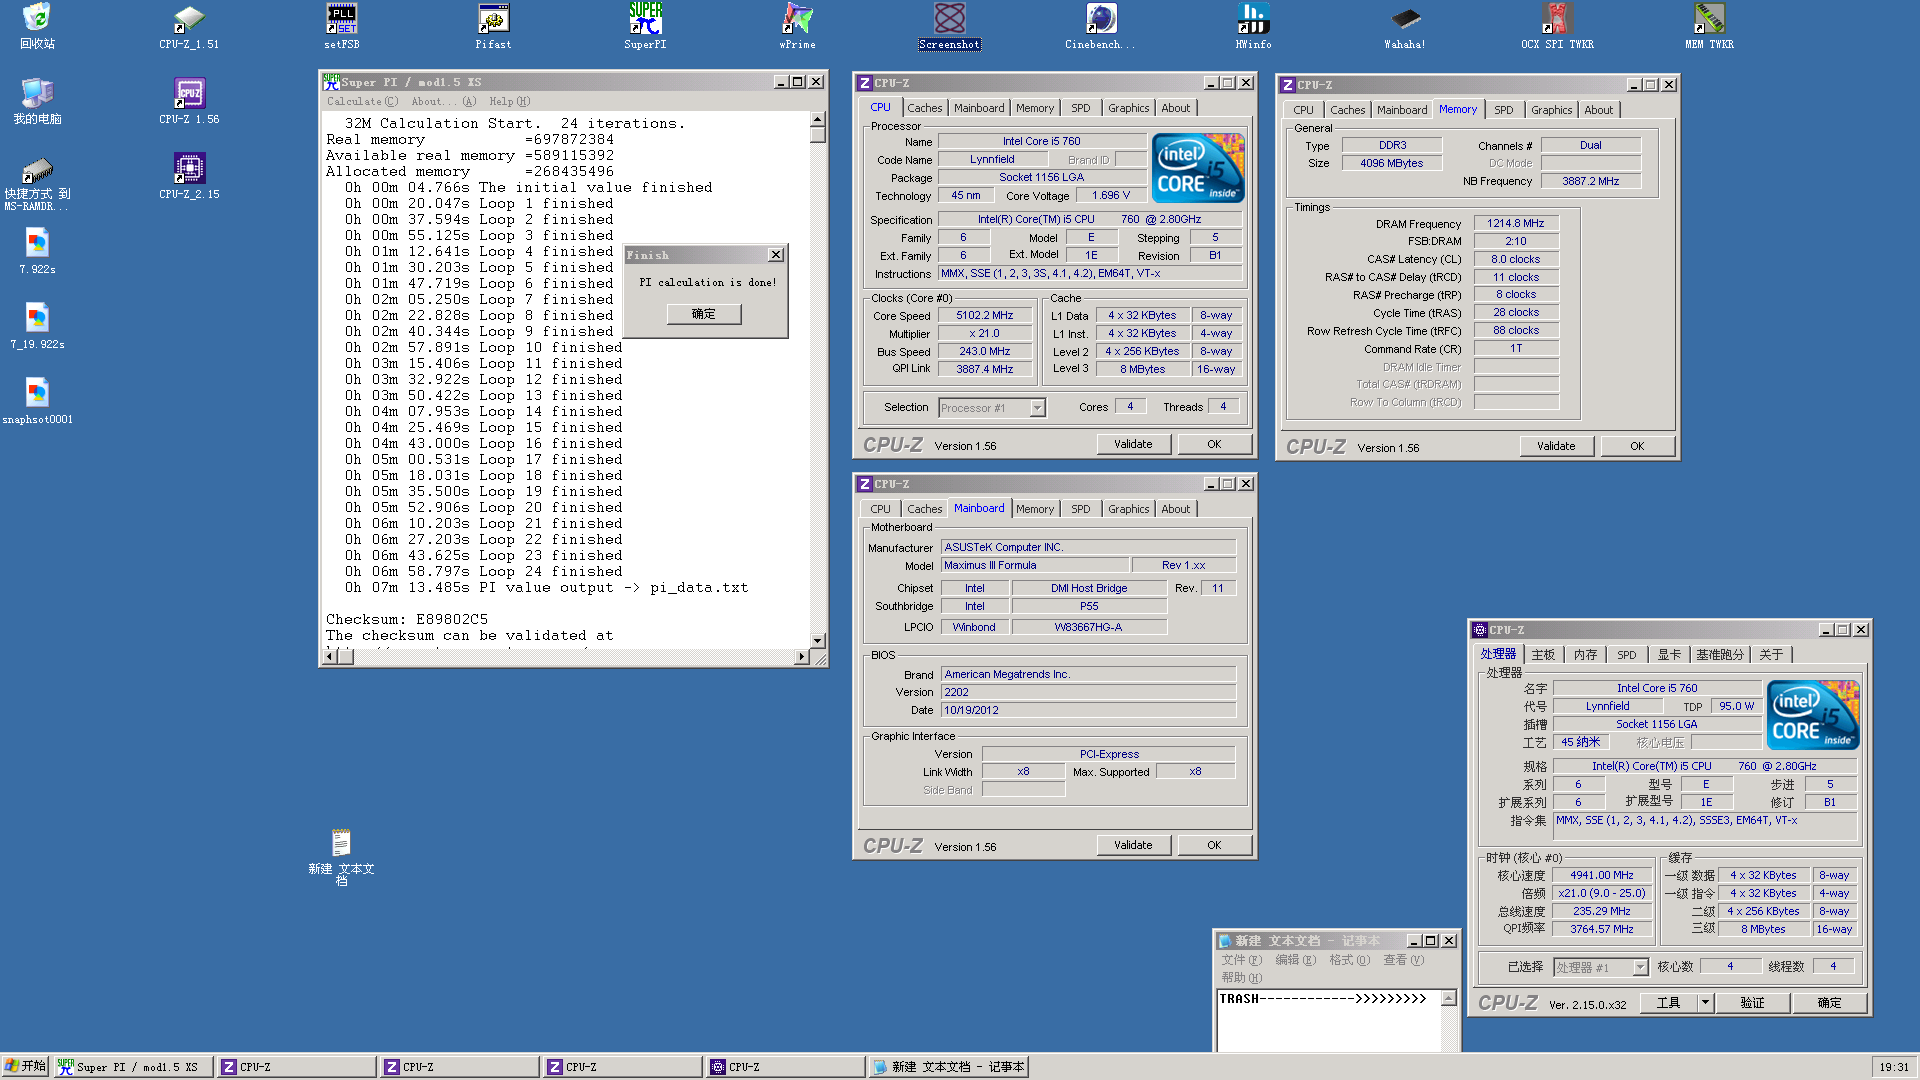Image resolution: width=1920 pixels, height=1080 pixels.
Task: Click inside Notepad text area with TRASH
Action: pos(1329,1022)
